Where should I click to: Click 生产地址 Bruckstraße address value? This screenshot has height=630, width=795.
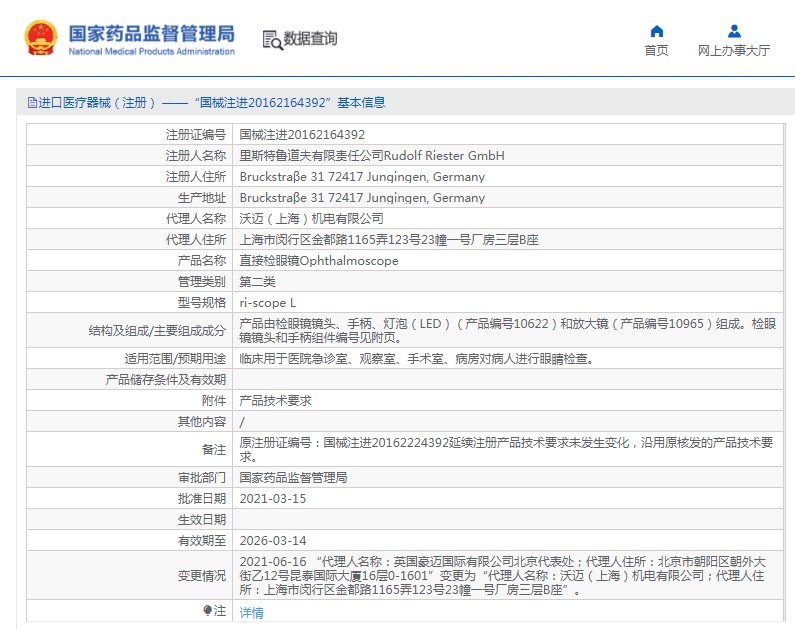[x=362, y=198]
